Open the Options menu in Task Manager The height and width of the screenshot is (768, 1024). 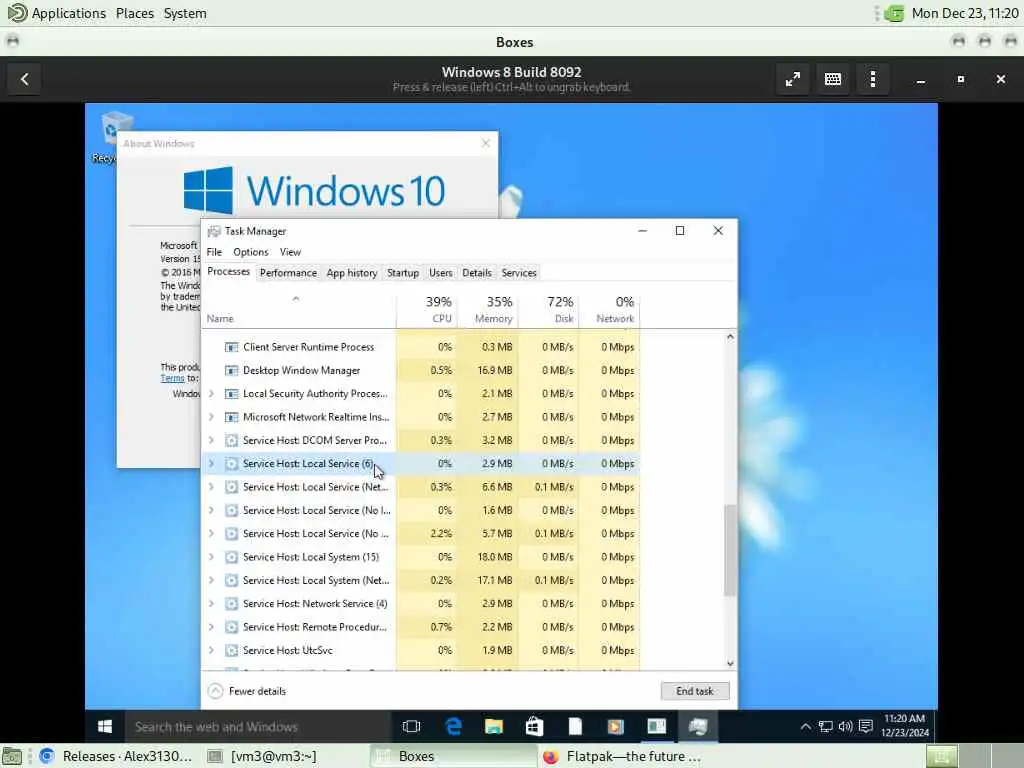251,252
